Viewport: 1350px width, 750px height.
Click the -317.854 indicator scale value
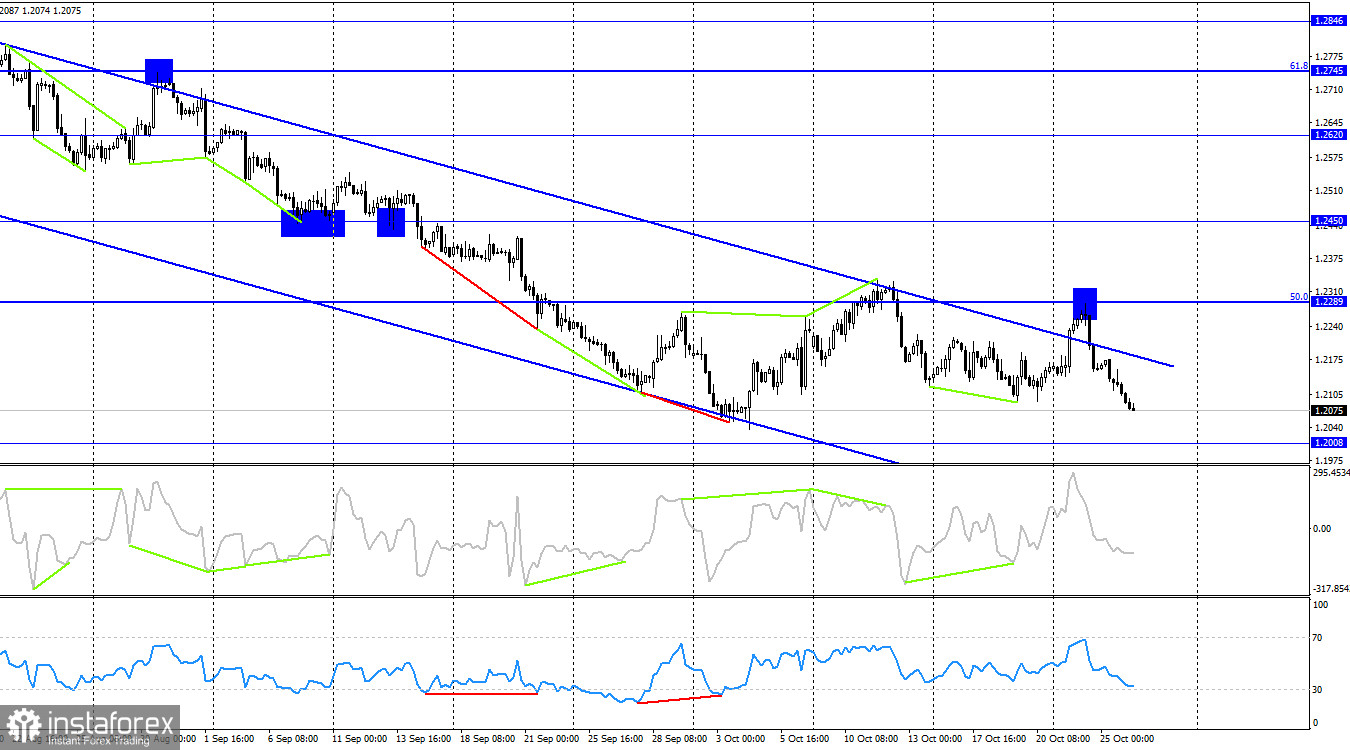(x=1330, y=588)
